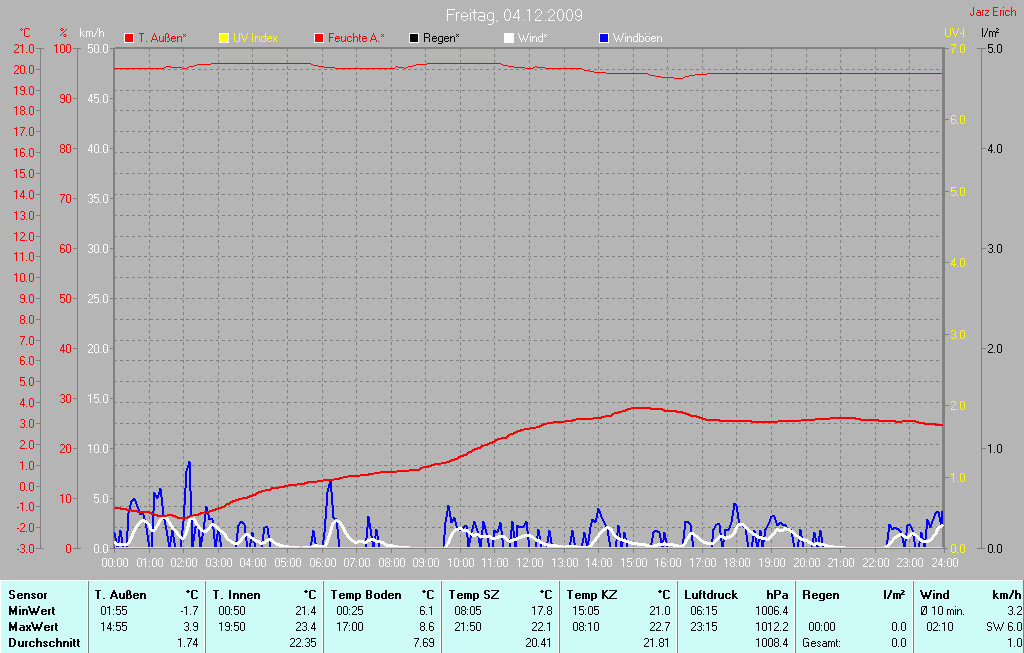Click the Durchschnitt row label
This screenshot has width=1024, height=653.
[43, 643]
